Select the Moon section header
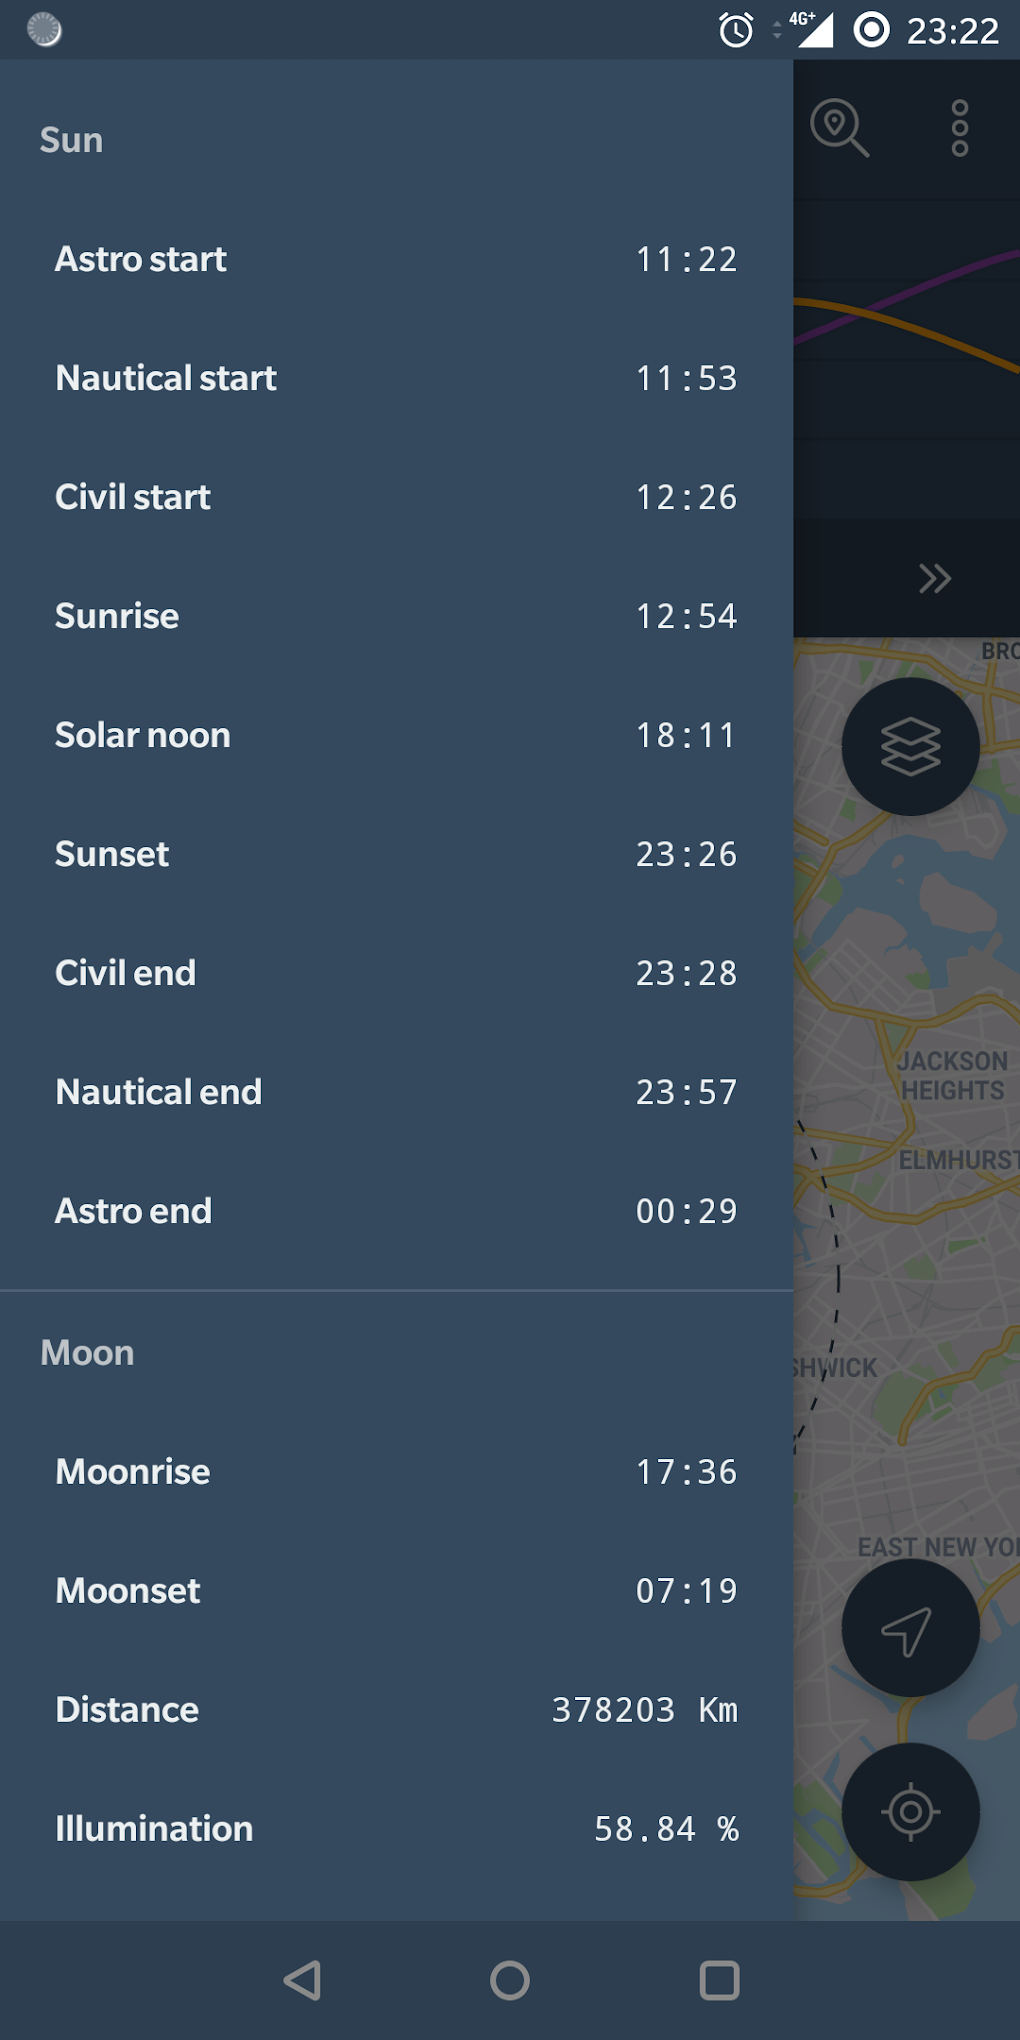1020x2040 pixels. [x=87, y=1352]
